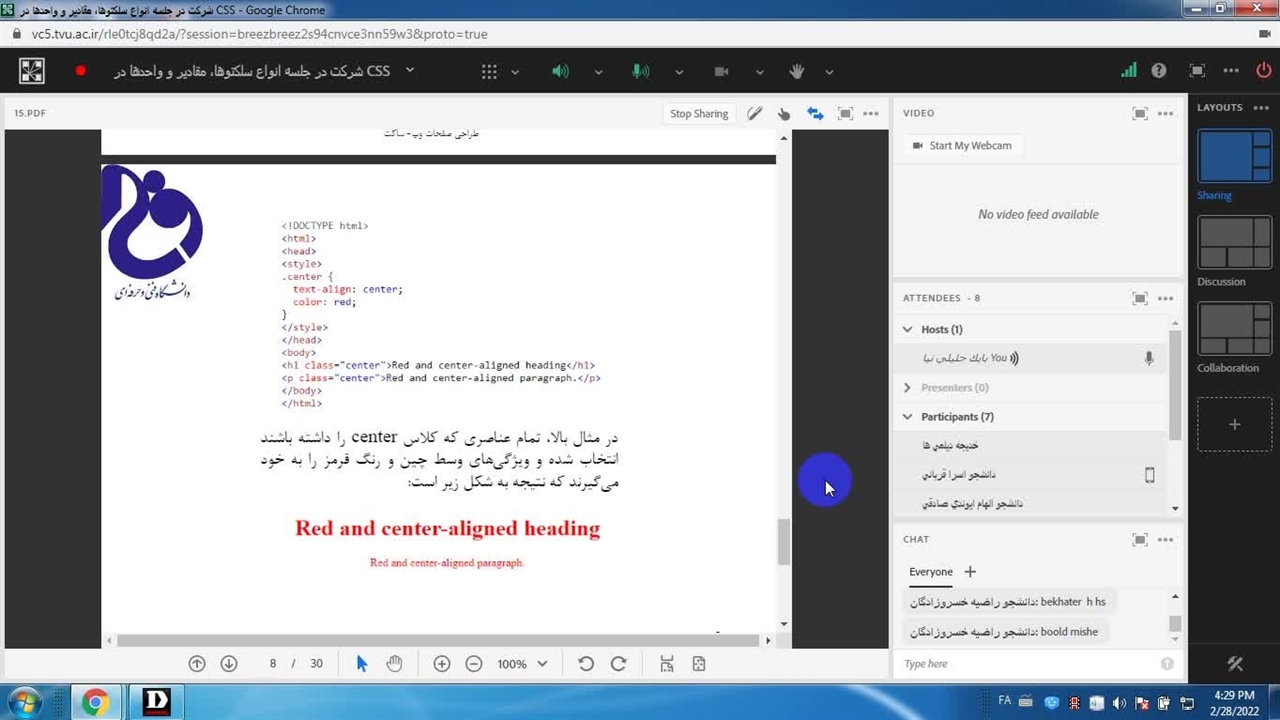Click the Stop Sharing button
1280x720 pixels.
[698, 114]
